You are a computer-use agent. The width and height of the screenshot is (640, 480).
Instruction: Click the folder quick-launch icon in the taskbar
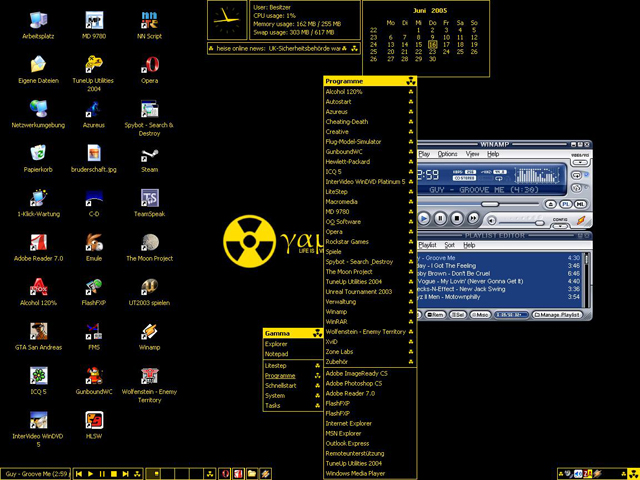(x=252, y=474)
